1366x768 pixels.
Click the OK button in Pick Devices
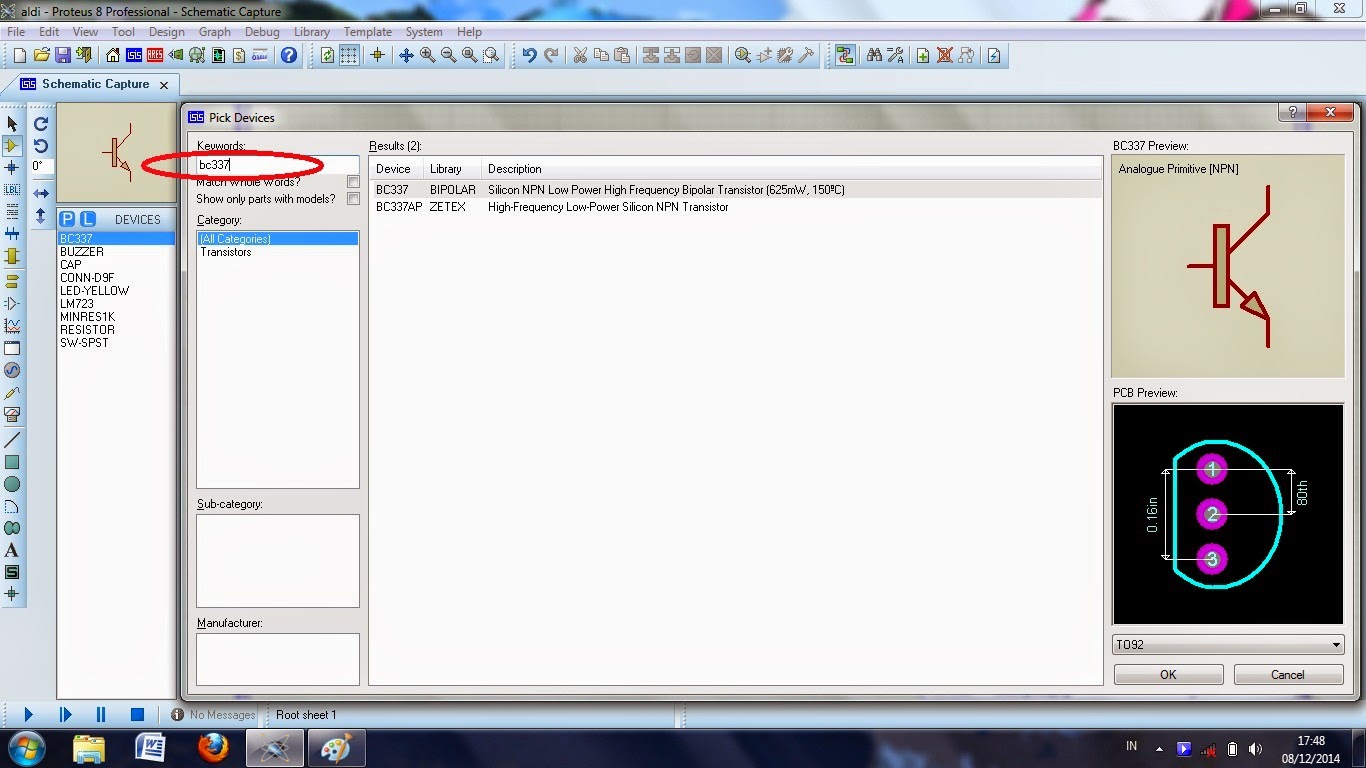click(1168, 675)
